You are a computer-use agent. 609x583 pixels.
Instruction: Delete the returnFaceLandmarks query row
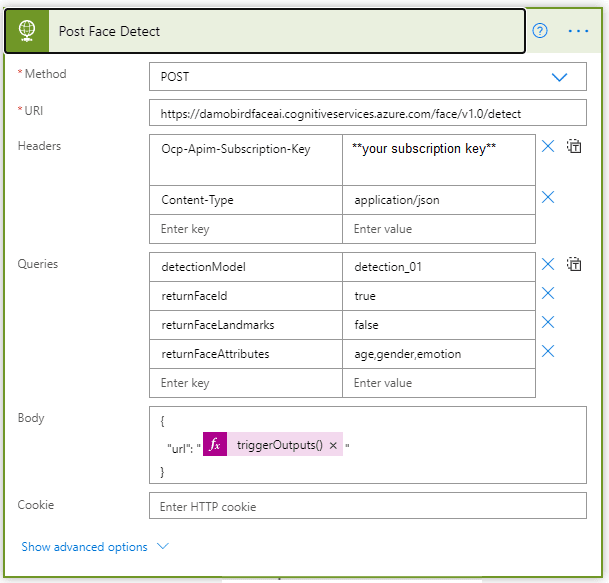point(548,323)
